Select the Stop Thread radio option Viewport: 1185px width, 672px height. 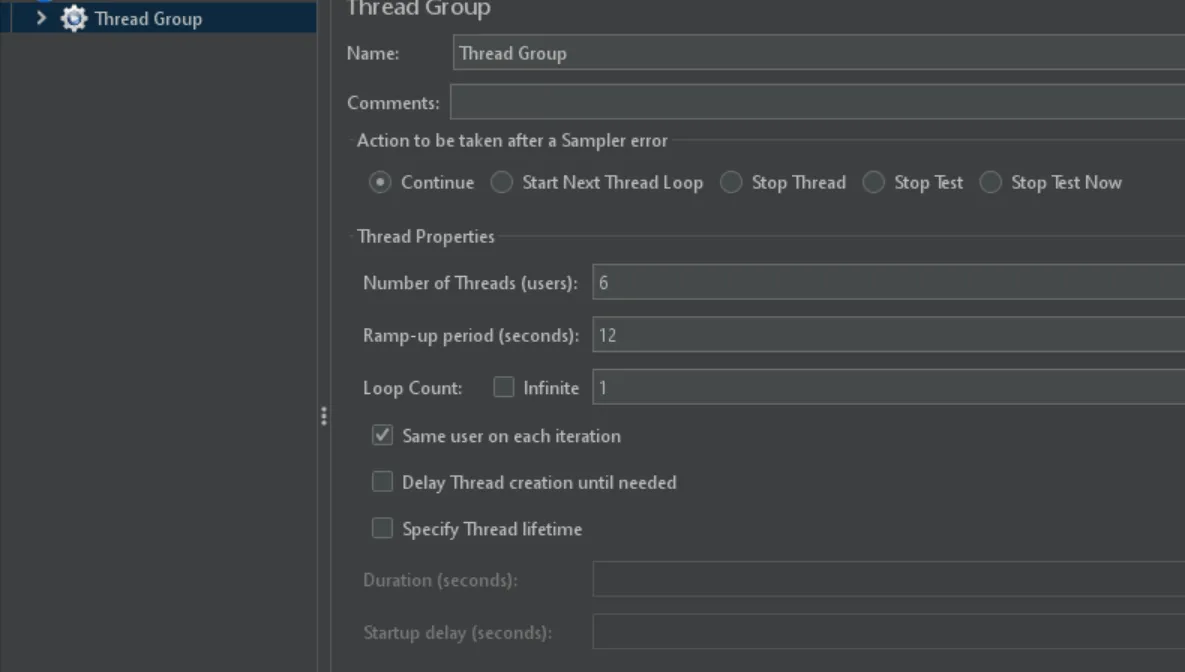coord(732,182)
